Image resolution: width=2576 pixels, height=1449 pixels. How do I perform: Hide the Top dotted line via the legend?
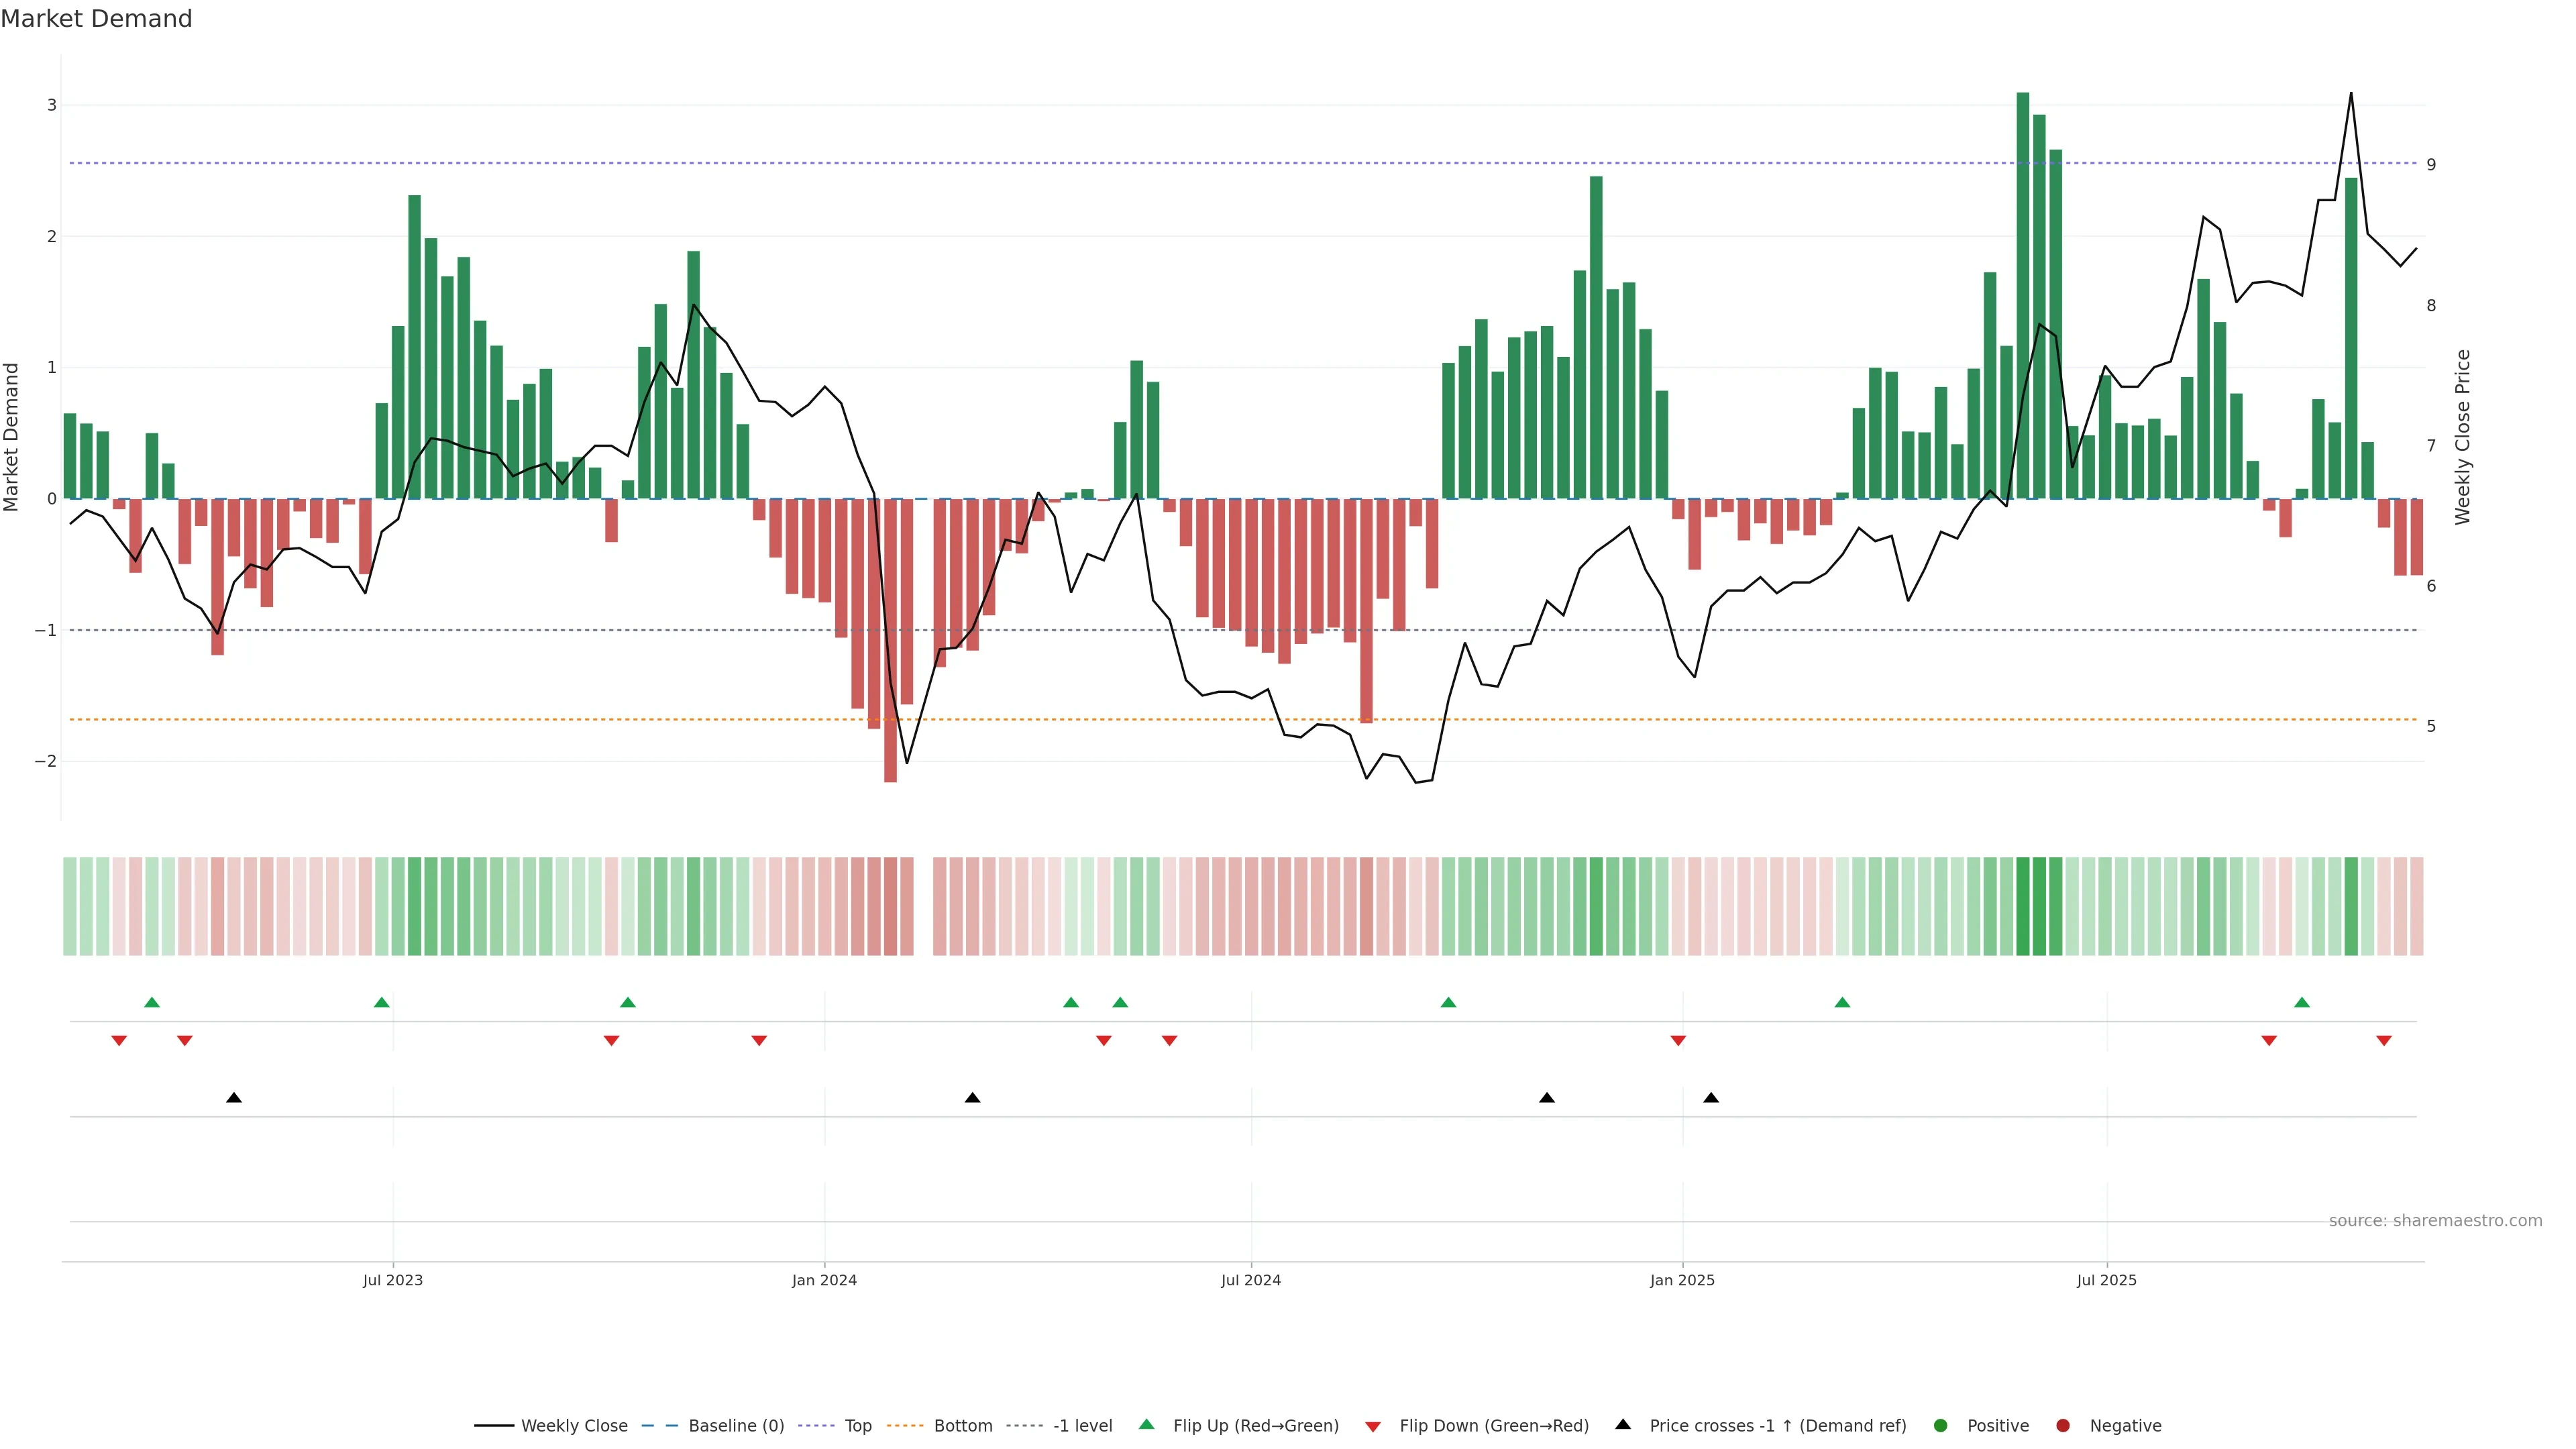tap(857, 1426)
